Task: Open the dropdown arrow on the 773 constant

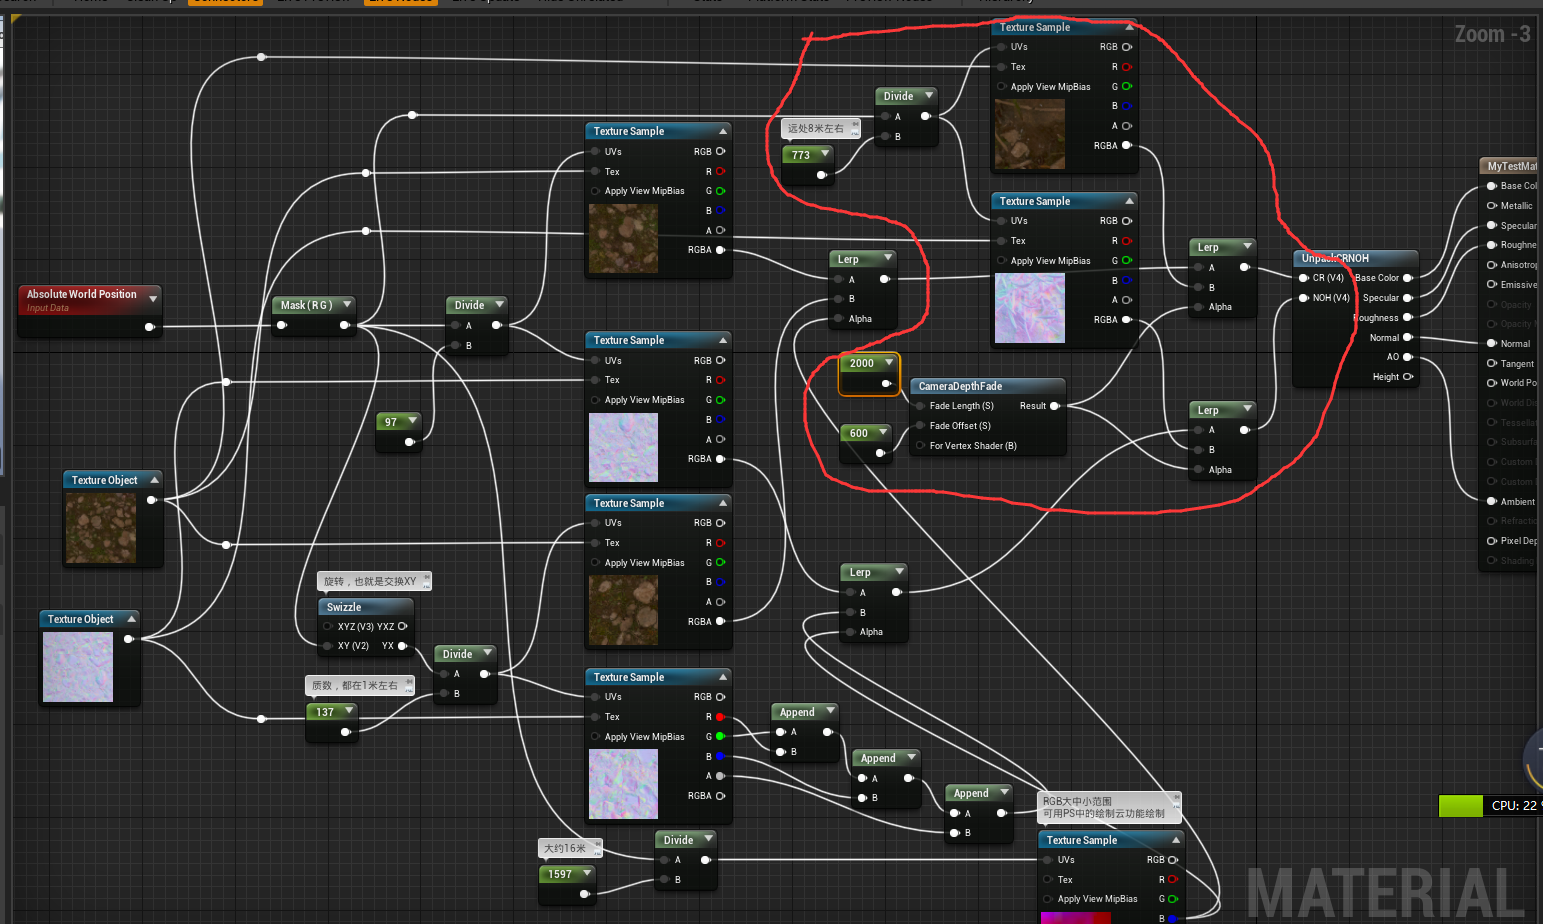Action: (x=825, y=154)
